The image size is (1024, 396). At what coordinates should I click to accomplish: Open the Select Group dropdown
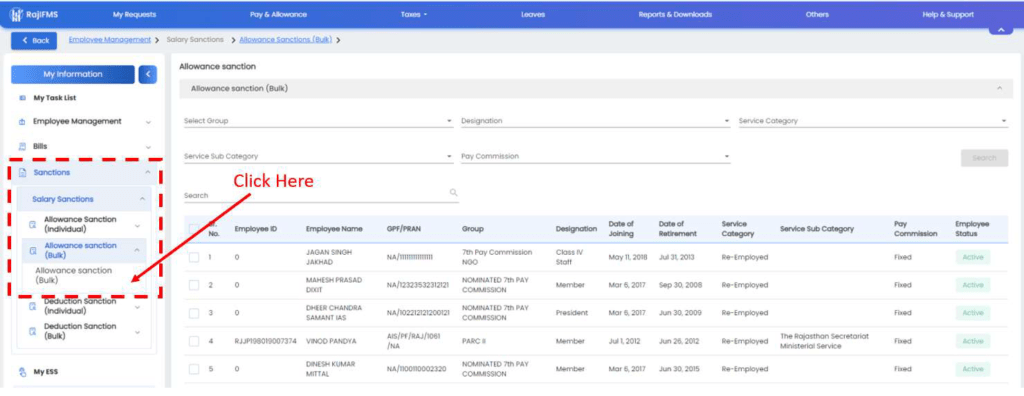point(318,121)
